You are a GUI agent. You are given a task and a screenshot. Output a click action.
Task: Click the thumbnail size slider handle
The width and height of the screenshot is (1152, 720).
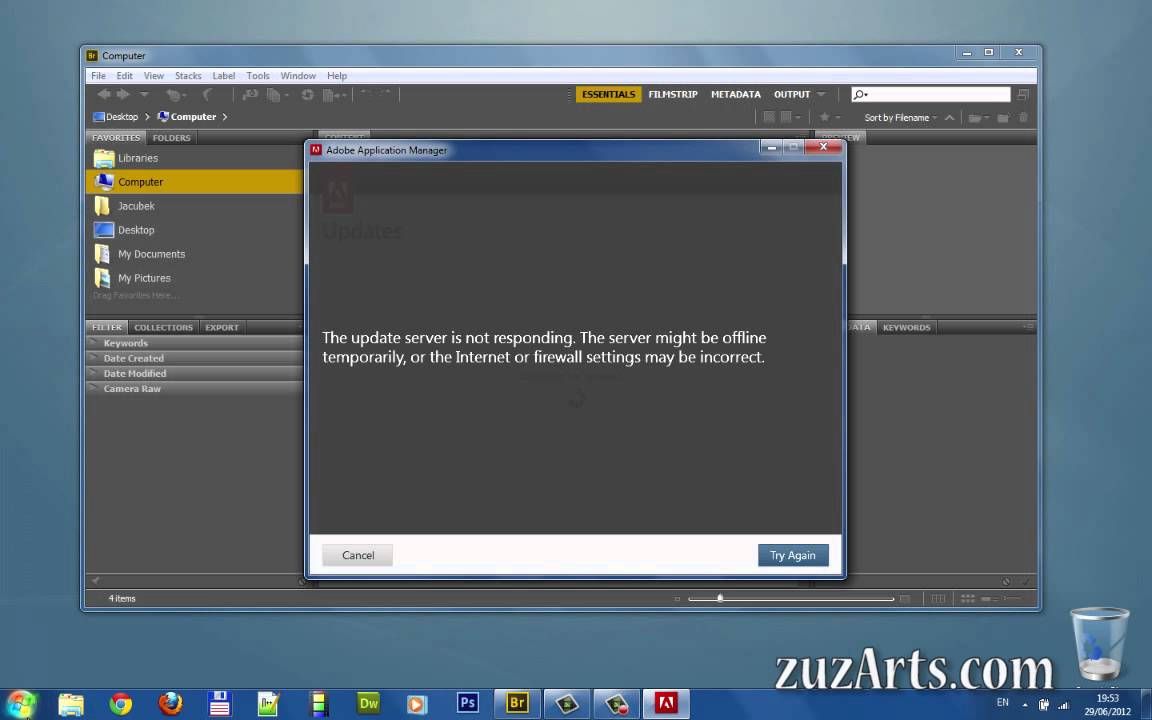tap(720, 598)
